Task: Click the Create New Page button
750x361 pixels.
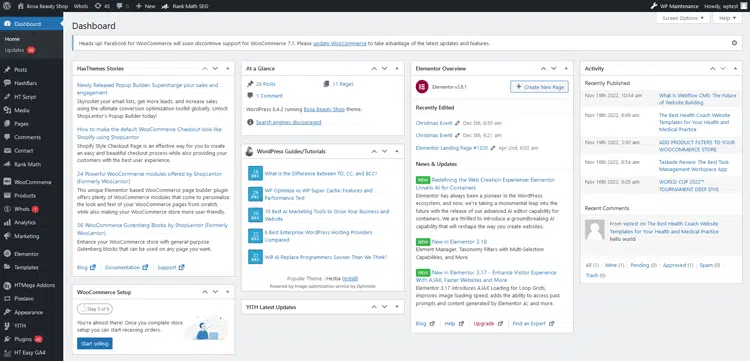Action: coord(540,87)
